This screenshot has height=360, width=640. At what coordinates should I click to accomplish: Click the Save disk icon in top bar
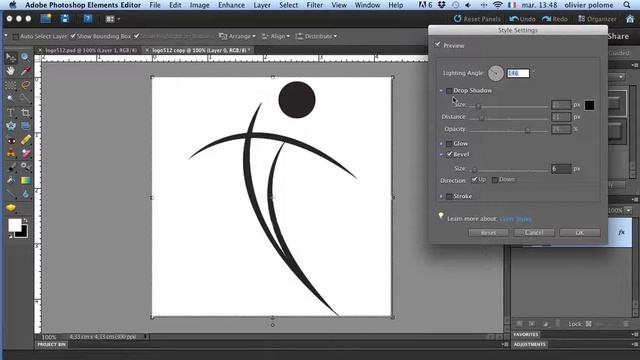point(64,19)
